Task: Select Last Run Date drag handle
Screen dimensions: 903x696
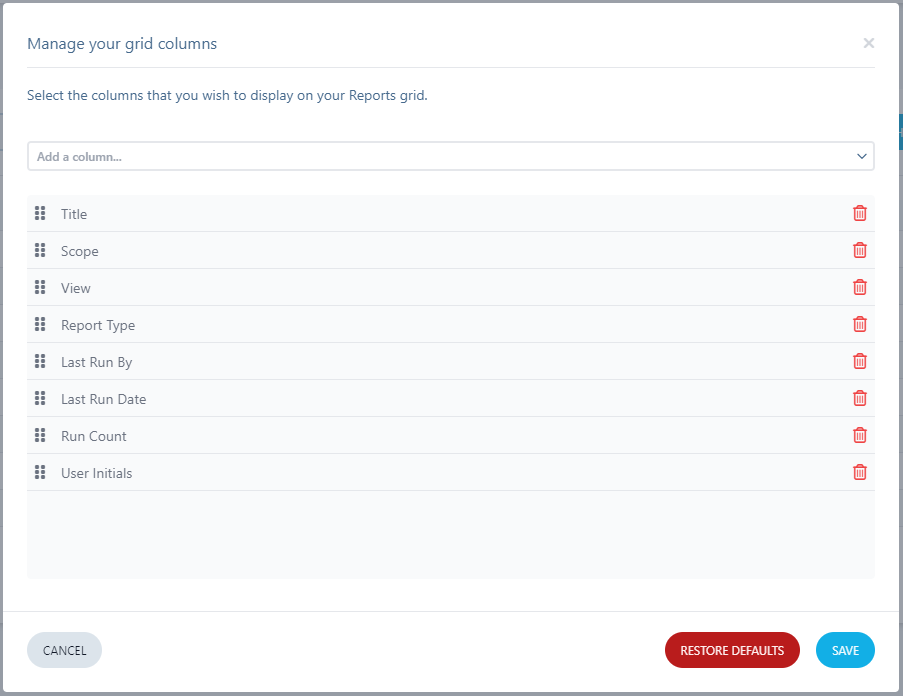Action: pos(40,398)
